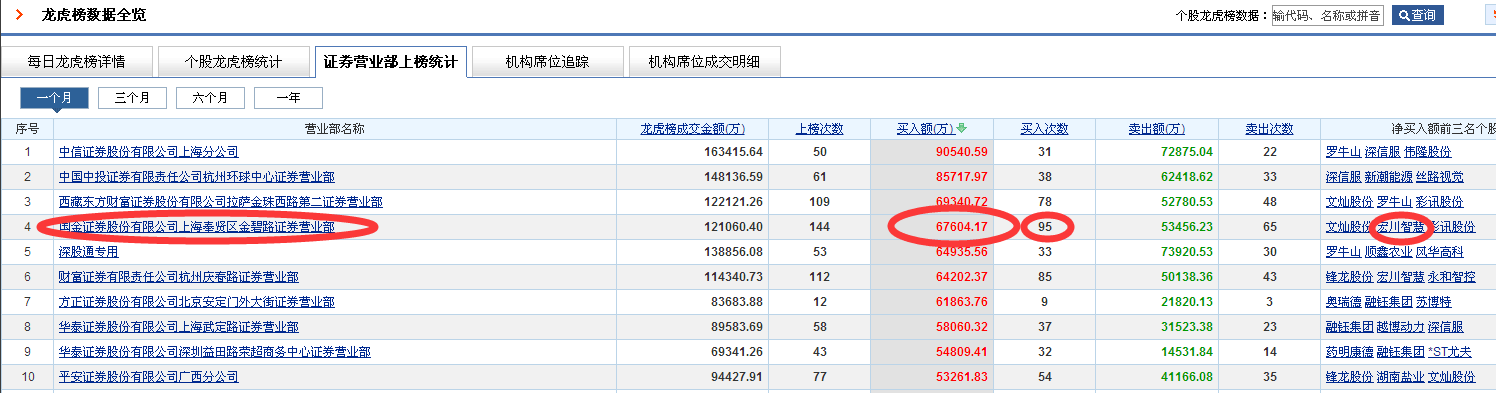Select the 证券营业部上榜统计 tab
This screenshot has width=1496, height=393.
point(390,62)
